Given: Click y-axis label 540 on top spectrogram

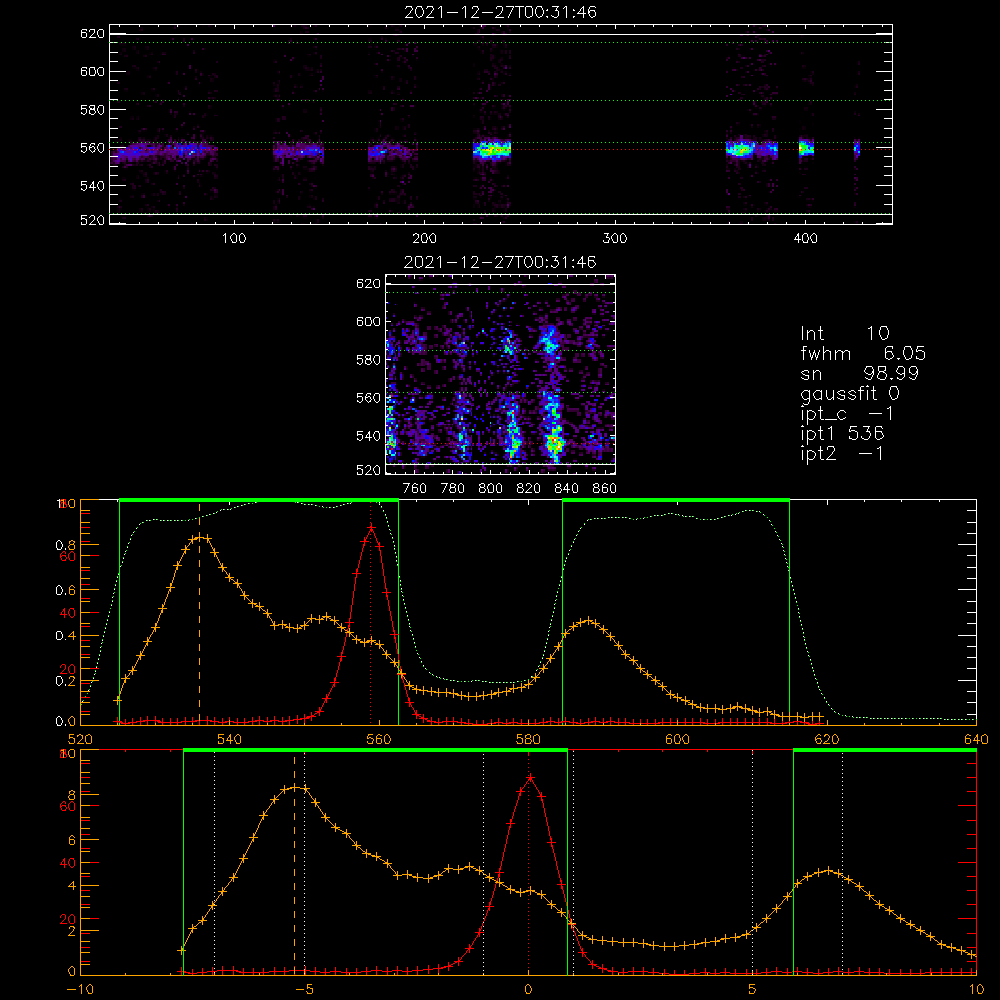Looking at the screenshot, I should pos(92,186).
